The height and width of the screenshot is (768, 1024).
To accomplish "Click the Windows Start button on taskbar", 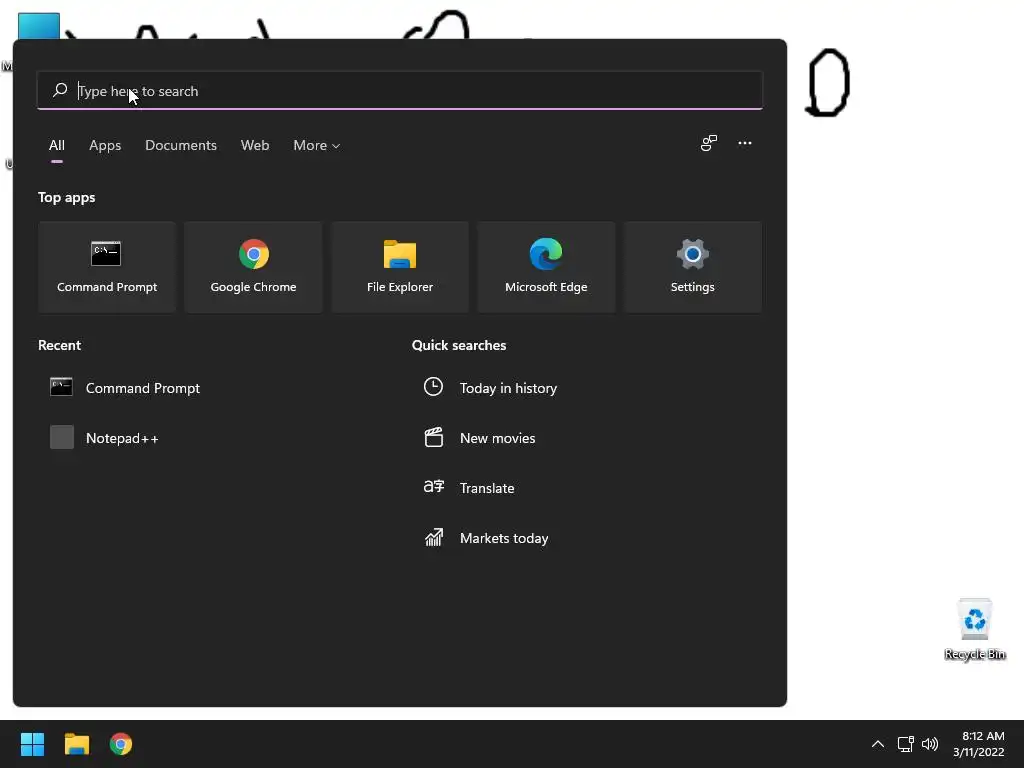I will [x=32, y=744].
